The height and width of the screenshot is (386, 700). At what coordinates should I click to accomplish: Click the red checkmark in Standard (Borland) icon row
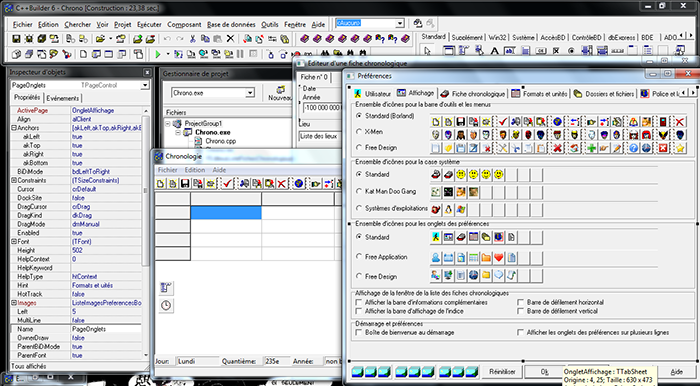[x=503, y=121]
